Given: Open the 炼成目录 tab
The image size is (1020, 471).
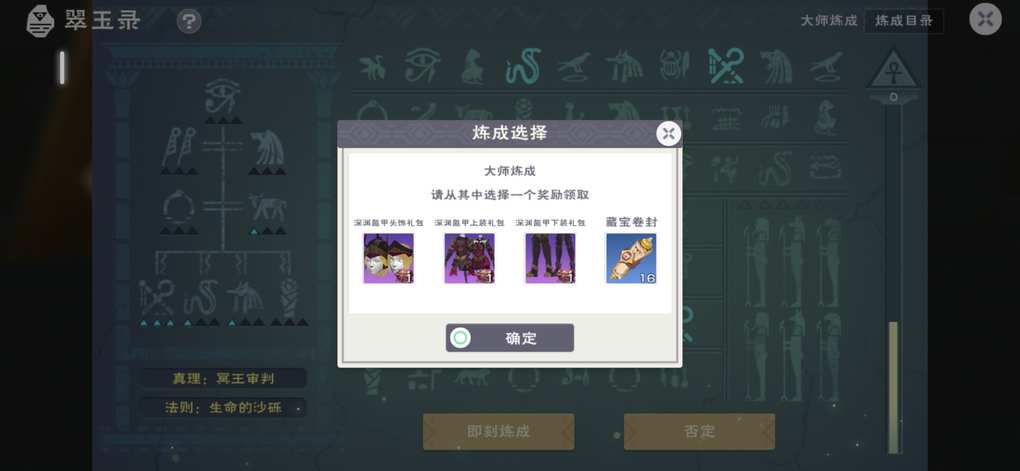Looking at the screenshot, I should [x=904, y=21].
